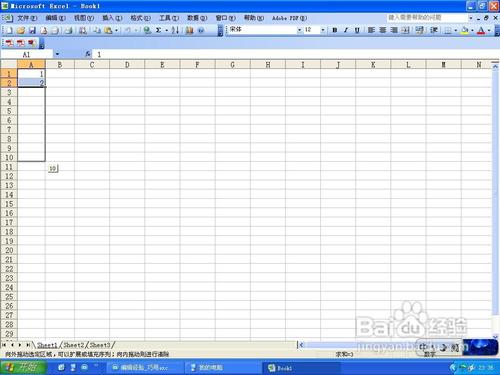The width and height of the screenshot is (500, 375).
Task: Open the 编辑 (Edit) menu
Action: coord(55,18)
